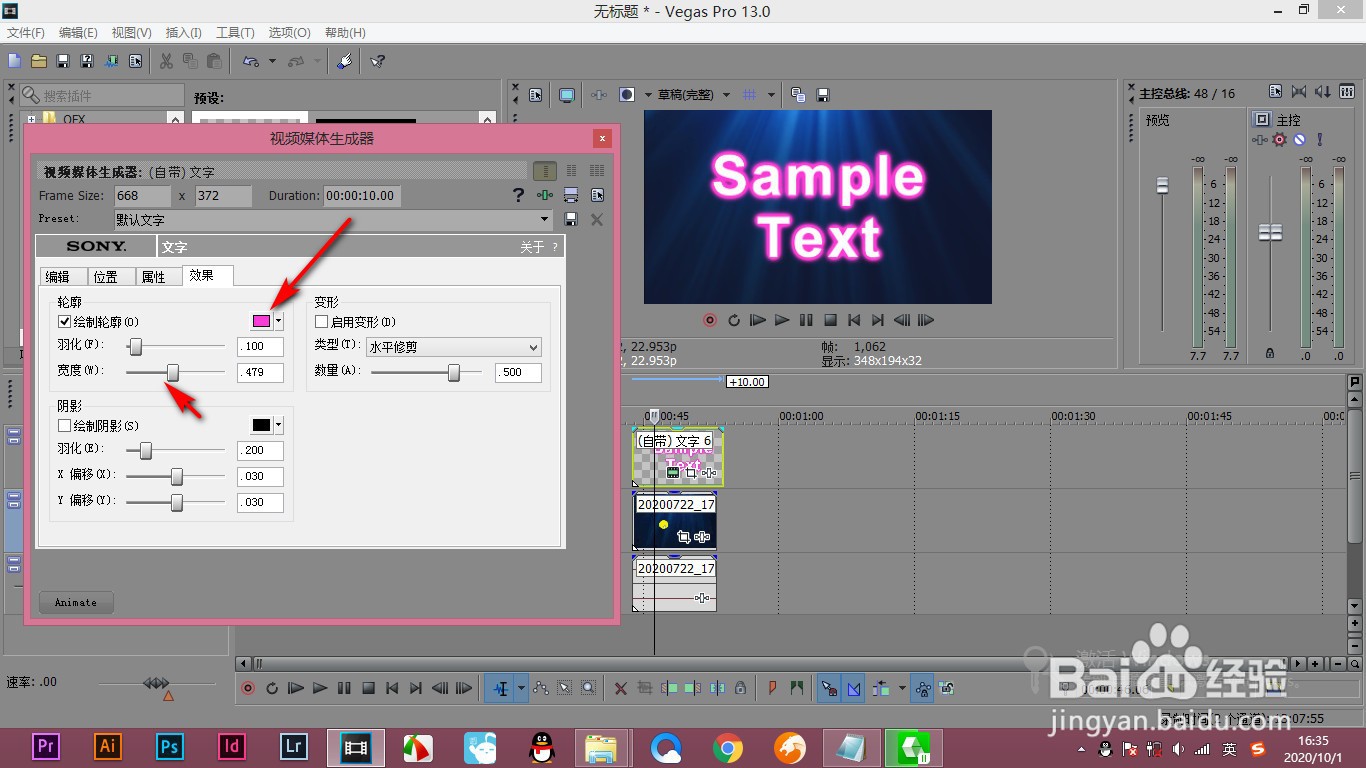This screenshot has width=1366, height=768.
Task: Save the preset in the media generator dialog
Action: point(572,219)
